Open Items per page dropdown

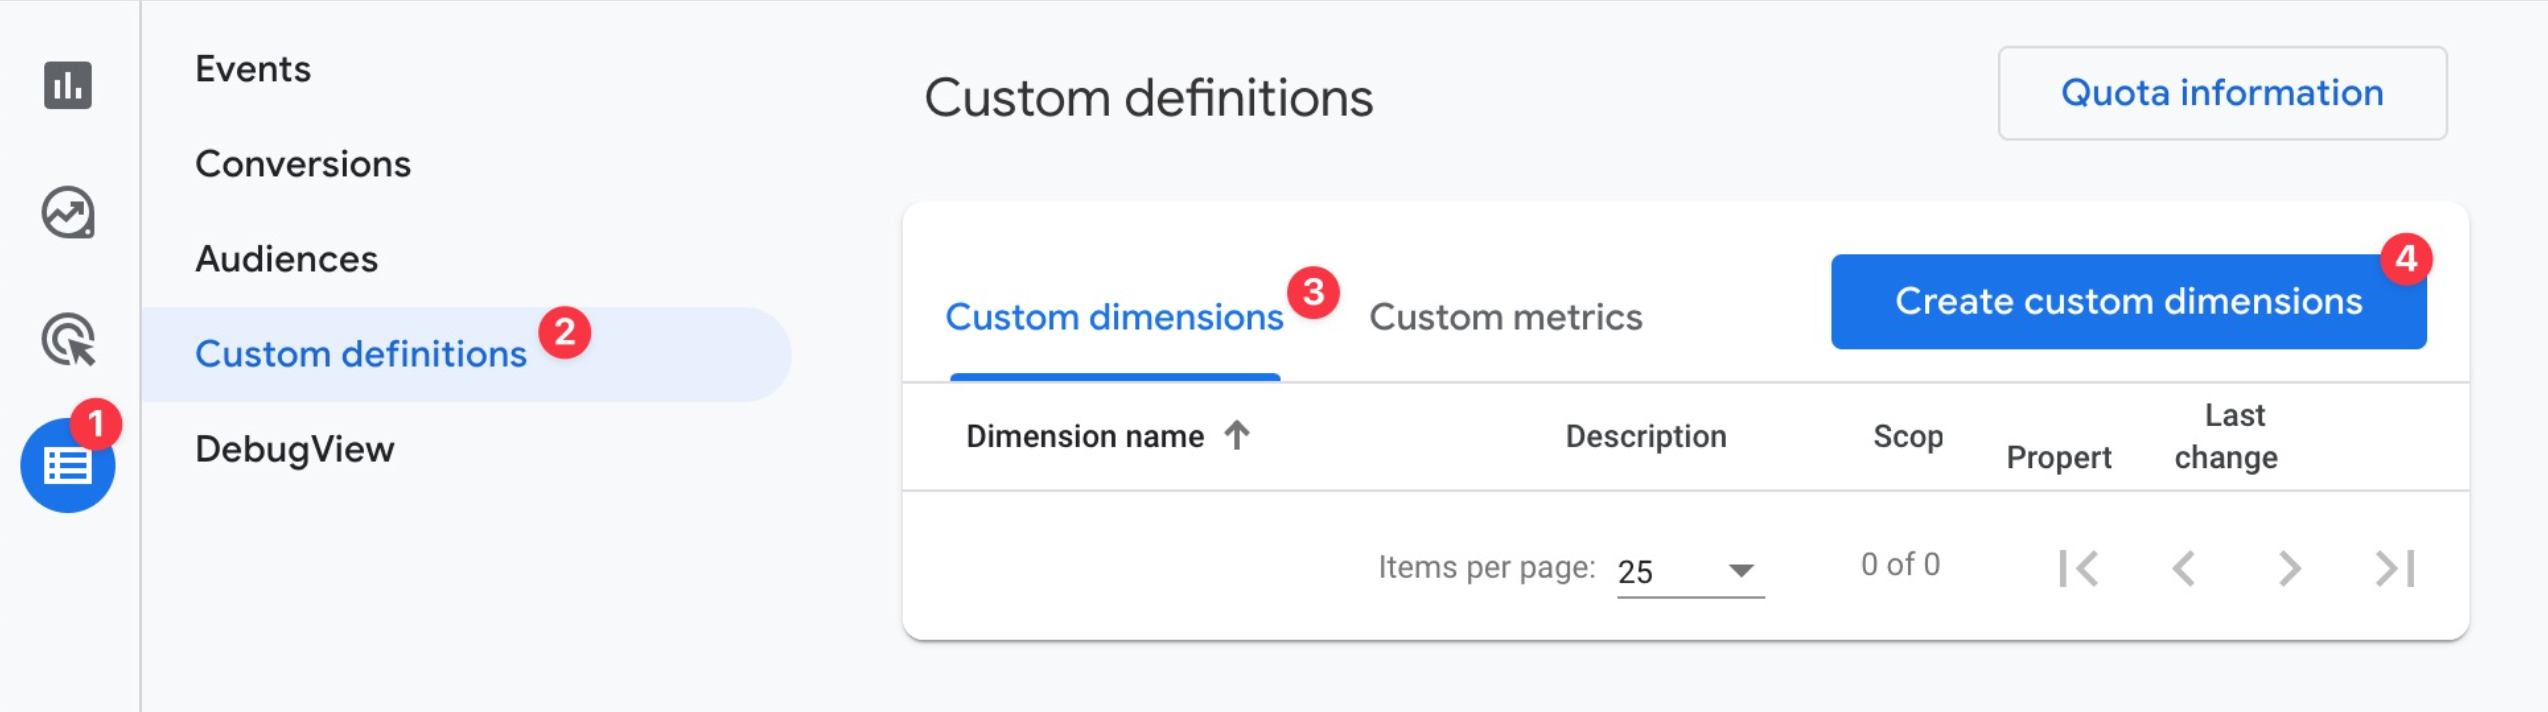pyautogui.click(x=1690, y=571)
